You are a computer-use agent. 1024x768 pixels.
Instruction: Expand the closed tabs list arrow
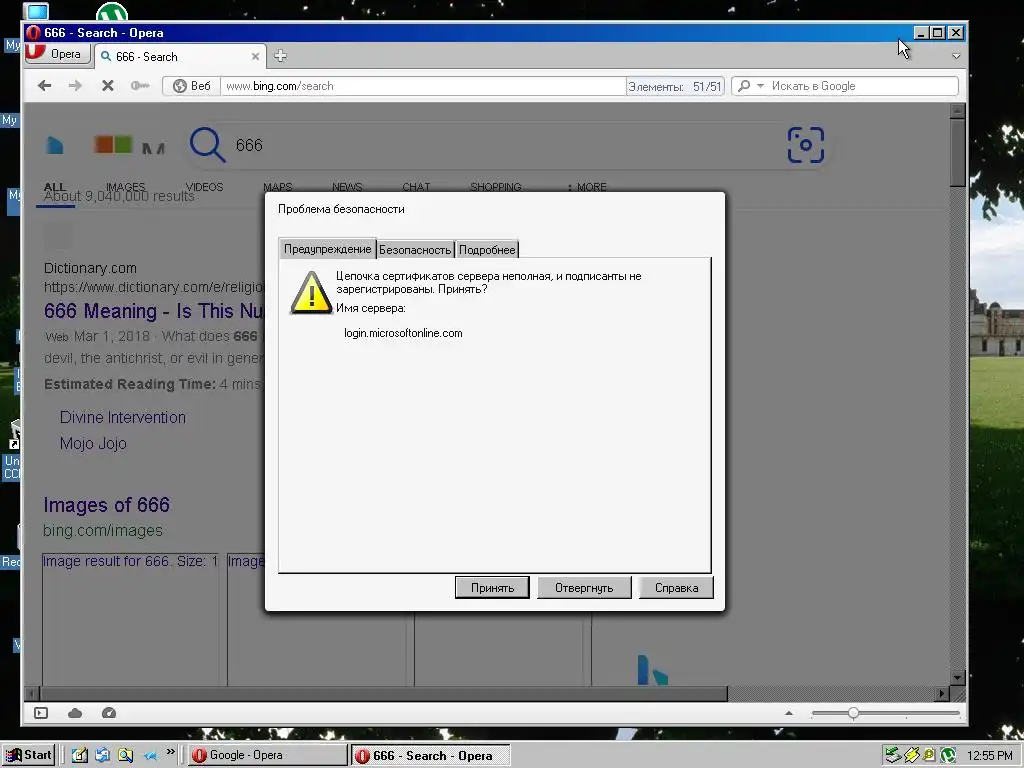point(956,56)
